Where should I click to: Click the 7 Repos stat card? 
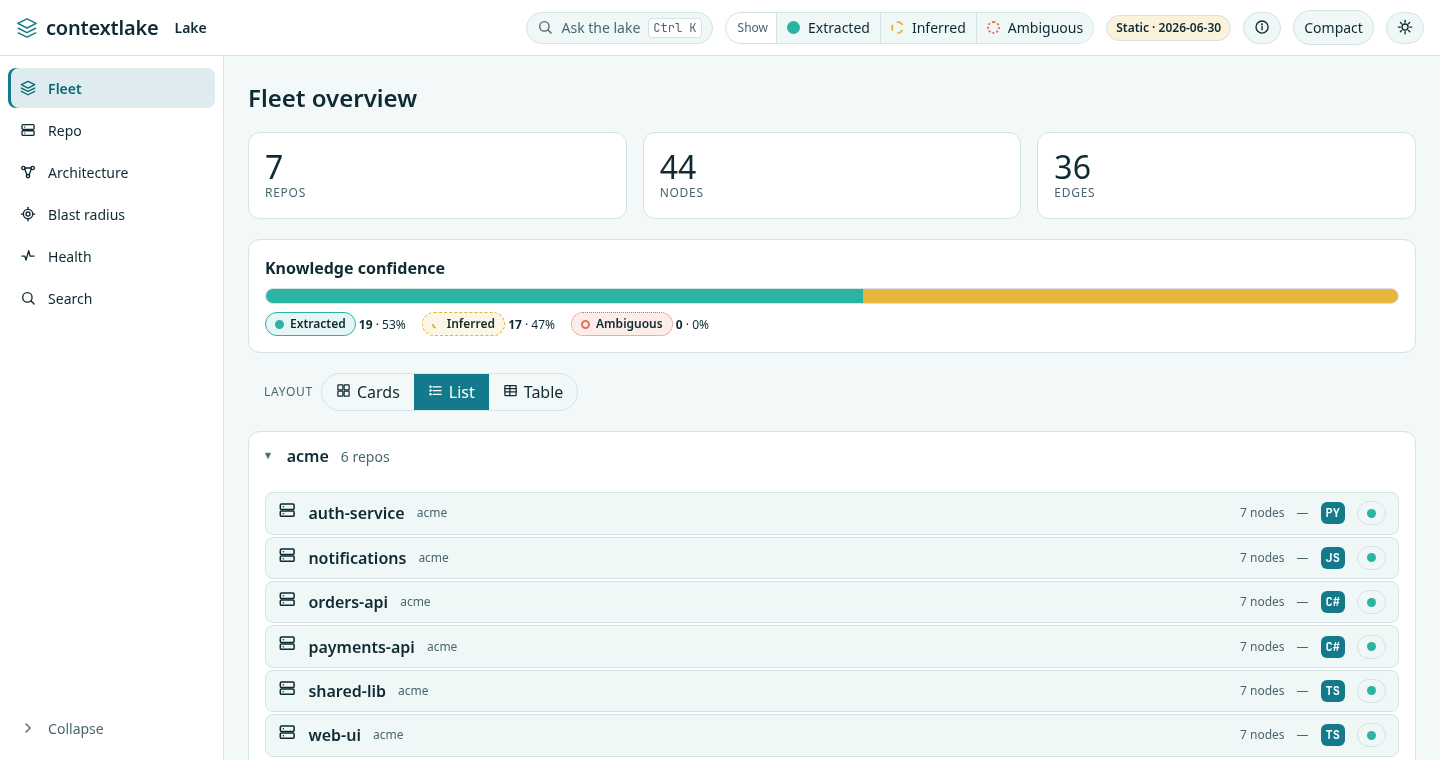(437, 175)
